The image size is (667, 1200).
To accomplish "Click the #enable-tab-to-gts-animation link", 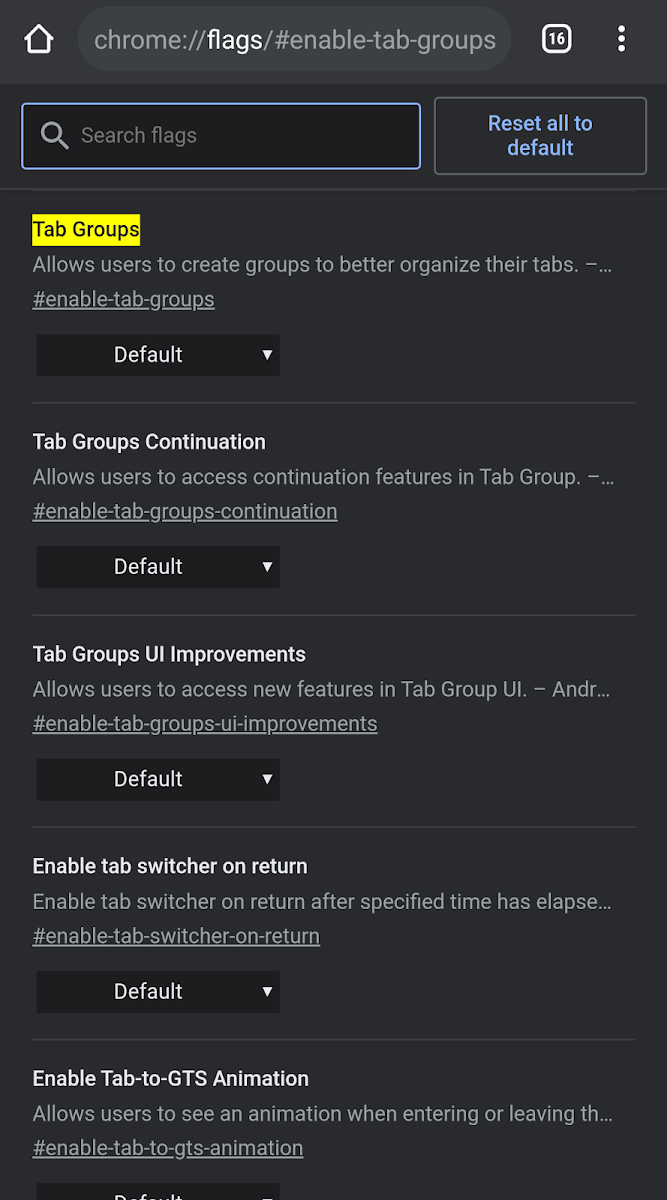I will [x=168, y=1148].
